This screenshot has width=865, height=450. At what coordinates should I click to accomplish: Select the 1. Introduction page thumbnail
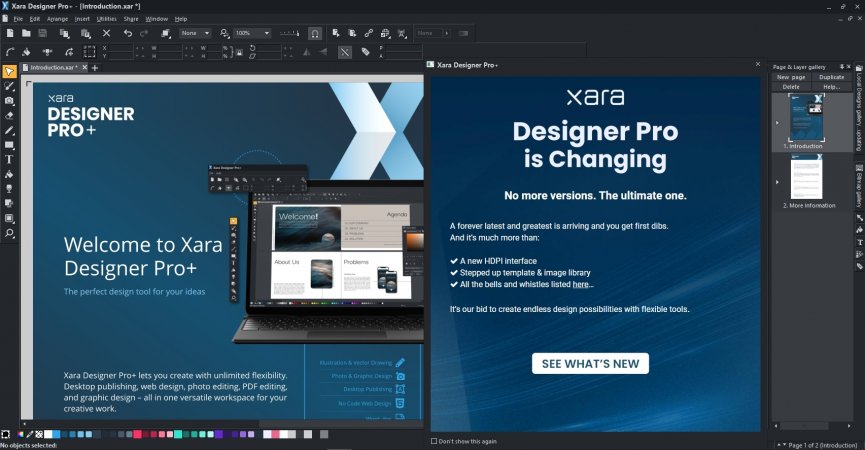(806, 117)
